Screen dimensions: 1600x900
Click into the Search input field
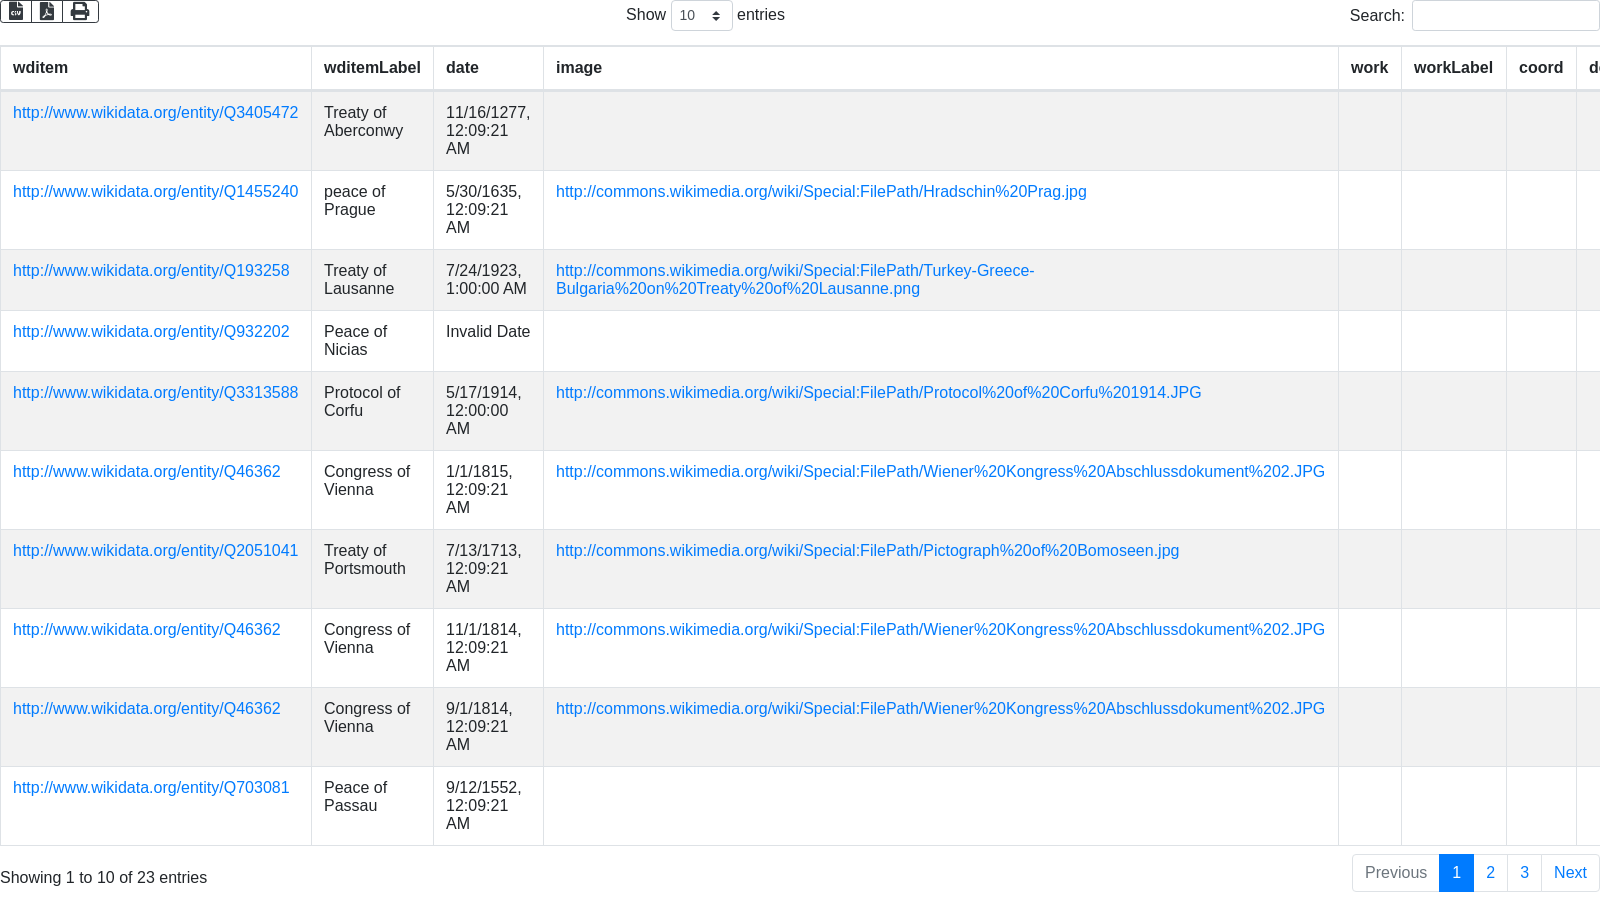coord(1504,15)
